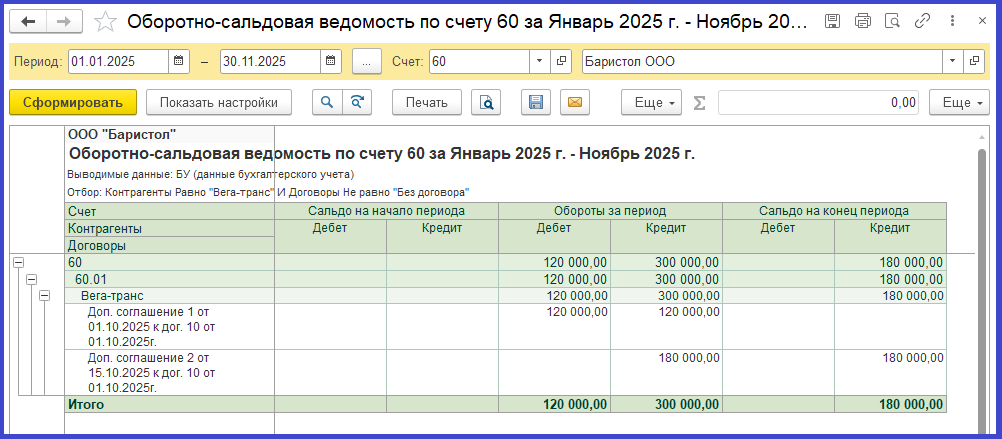
Task: Open the Счет account dropdown list
Action: tap(540, 62)
